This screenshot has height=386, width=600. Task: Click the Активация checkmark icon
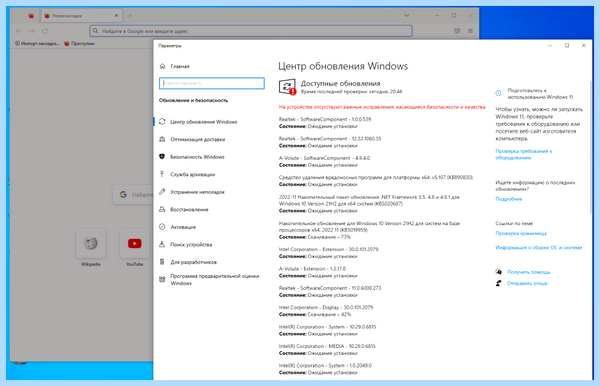162,227
